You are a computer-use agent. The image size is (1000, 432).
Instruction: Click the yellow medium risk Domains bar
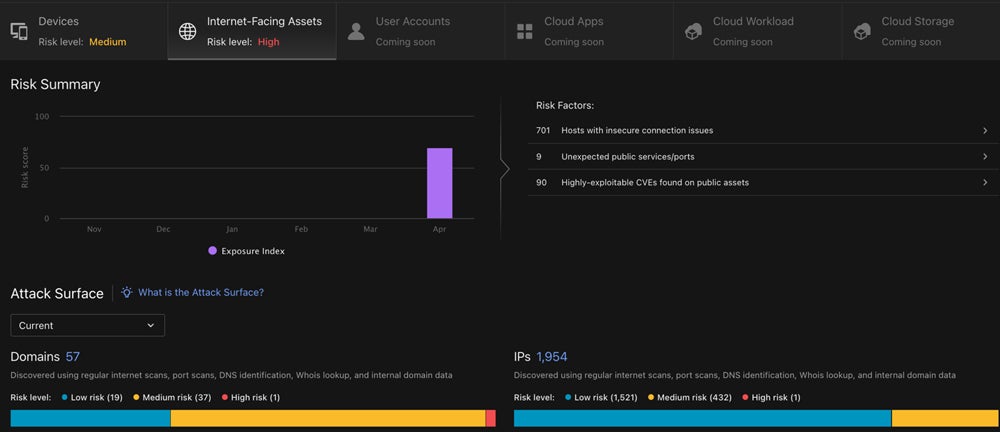(327, 418)
